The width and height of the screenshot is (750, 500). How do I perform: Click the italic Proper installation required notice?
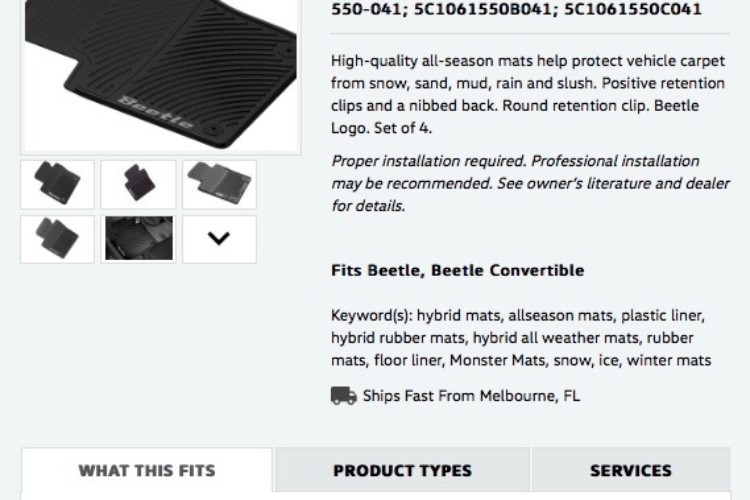pyautogui.click(x=530, y=183)
